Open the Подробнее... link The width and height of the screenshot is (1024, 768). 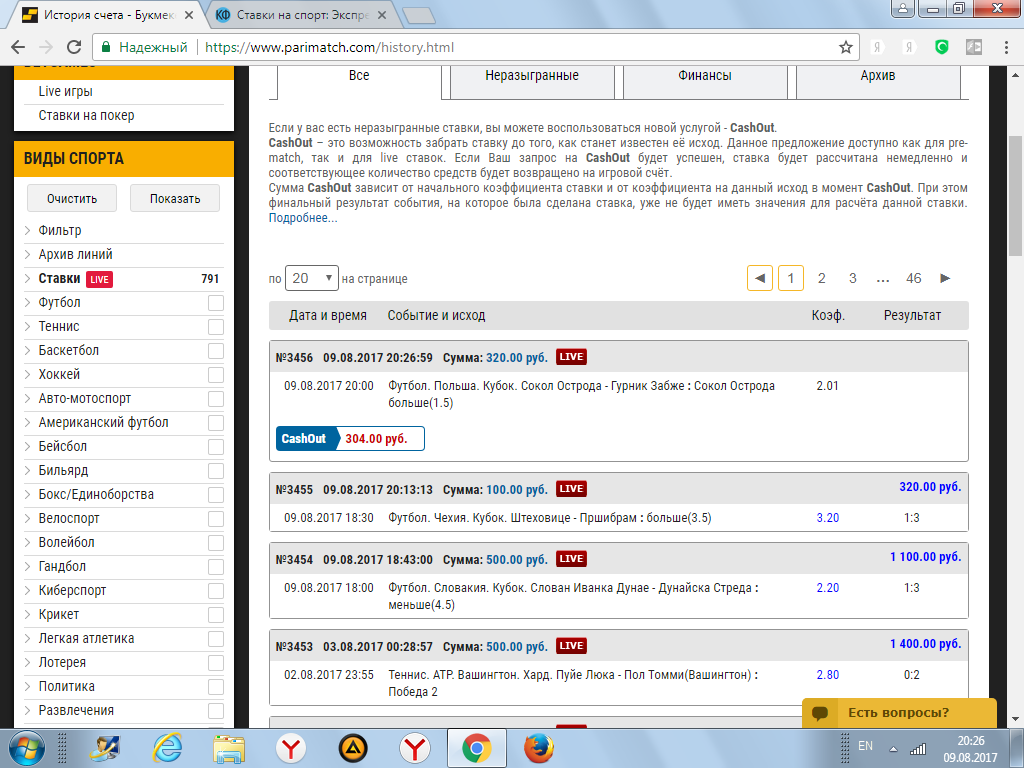pyautogui.click(x=303, y=218)
